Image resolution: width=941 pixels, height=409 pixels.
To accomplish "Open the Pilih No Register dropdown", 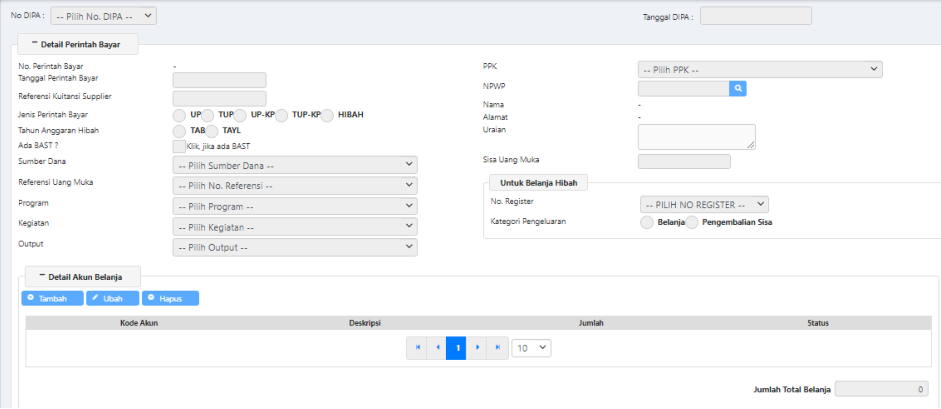I will (x=705, y=204).
